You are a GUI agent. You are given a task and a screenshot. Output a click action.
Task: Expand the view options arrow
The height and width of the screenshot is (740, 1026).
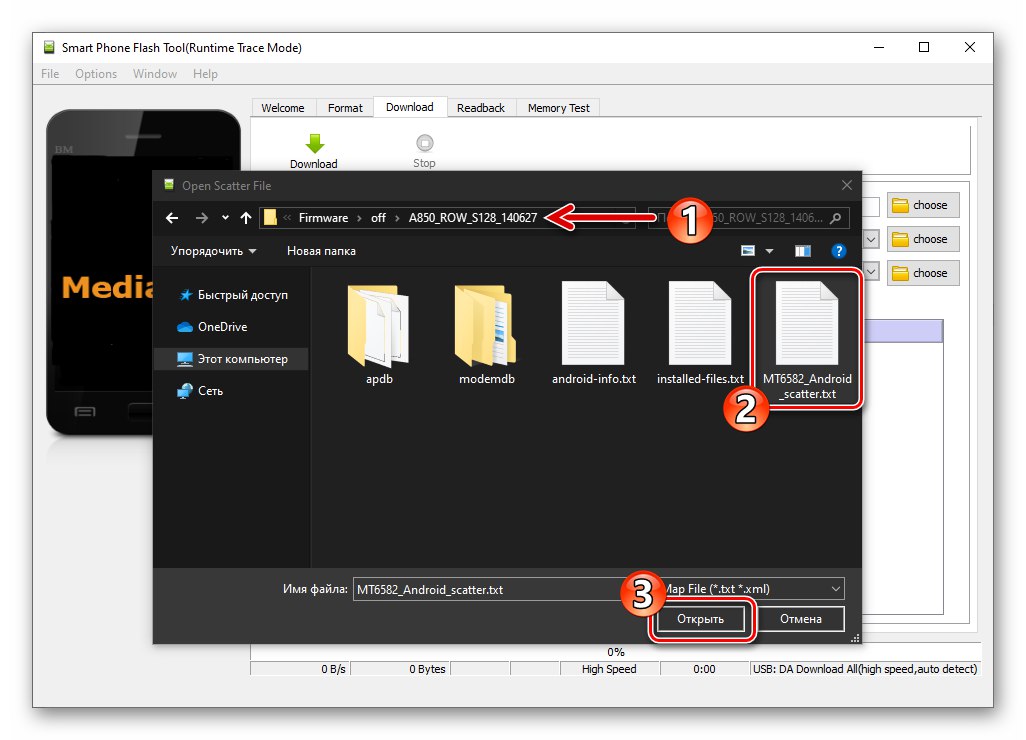point(770,251)
